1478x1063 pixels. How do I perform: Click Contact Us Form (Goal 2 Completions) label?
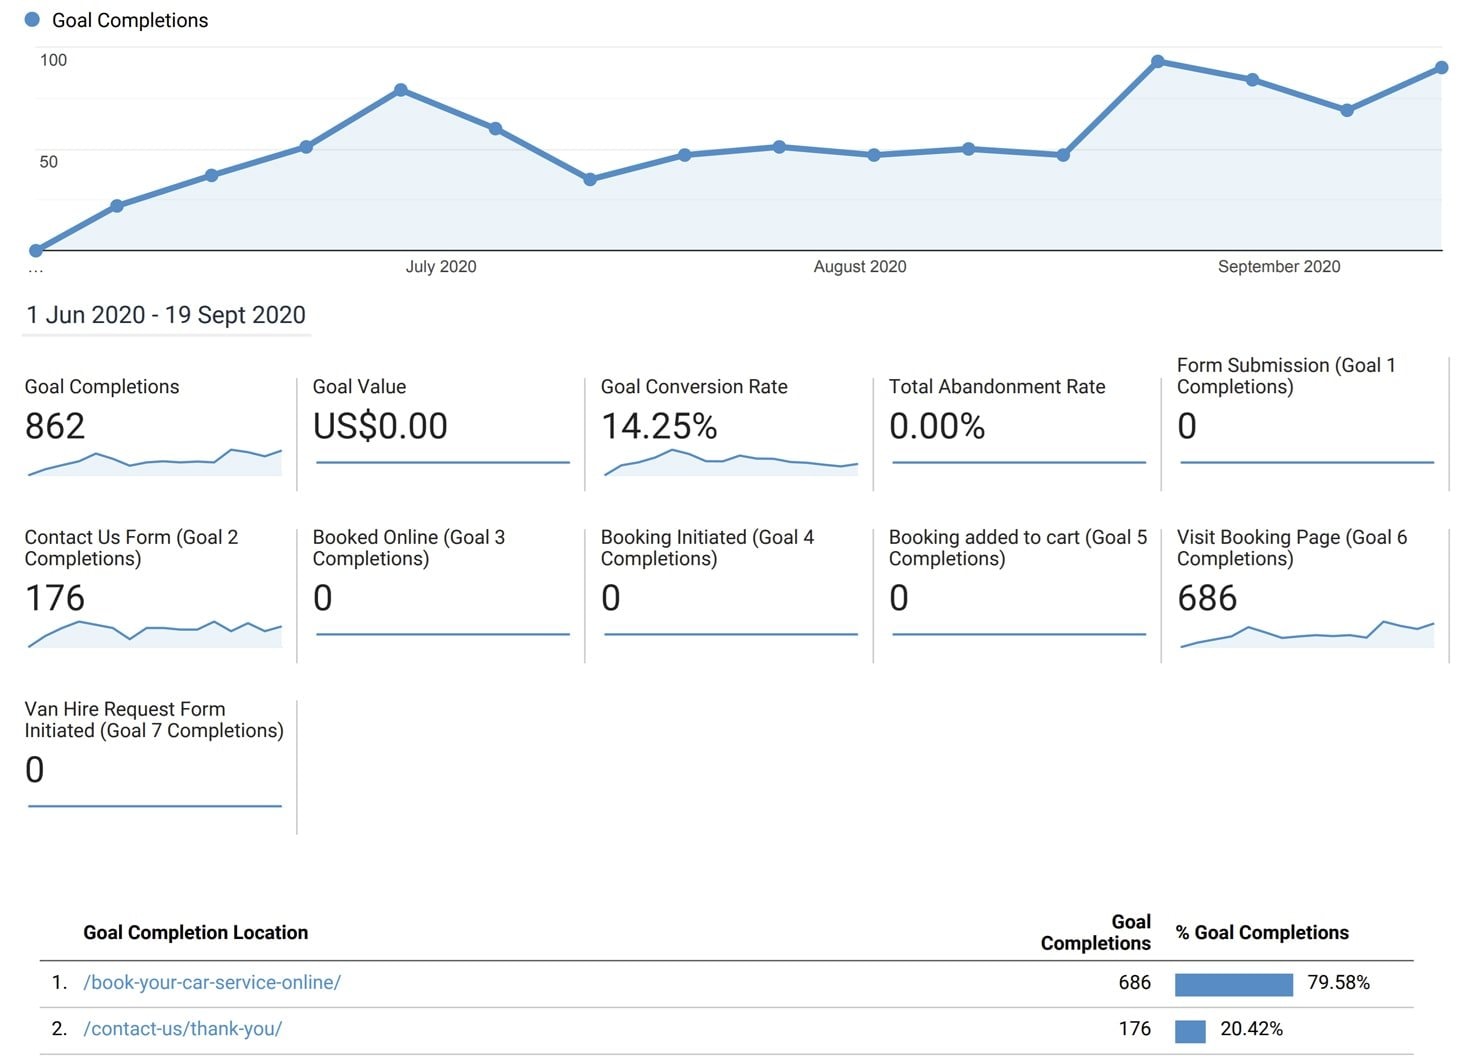[132, 548]
